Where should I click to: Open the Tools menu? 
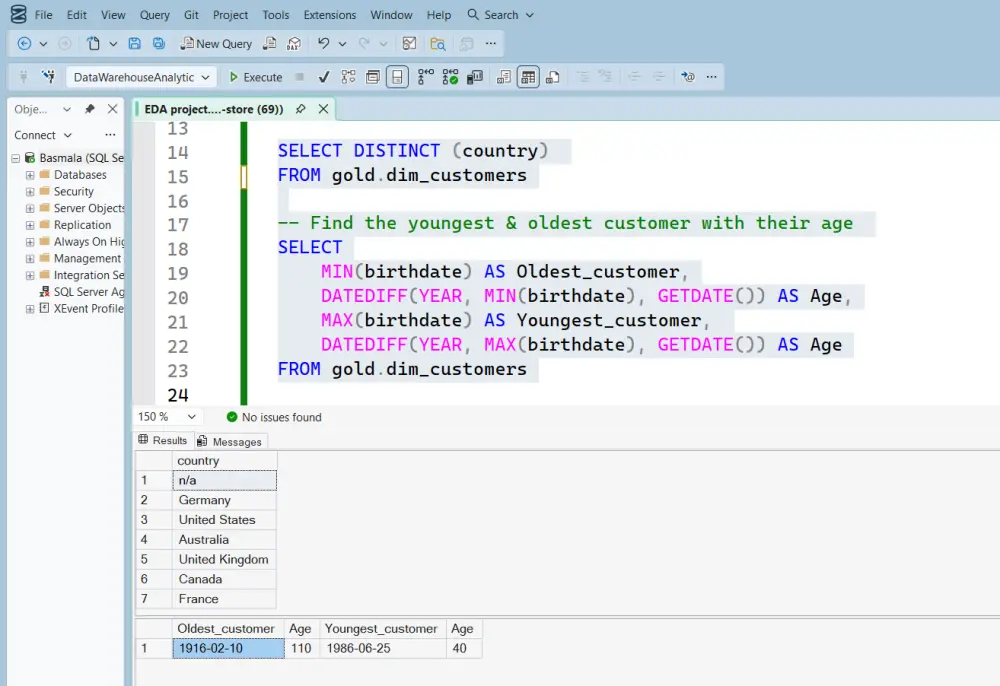point(276,15)
